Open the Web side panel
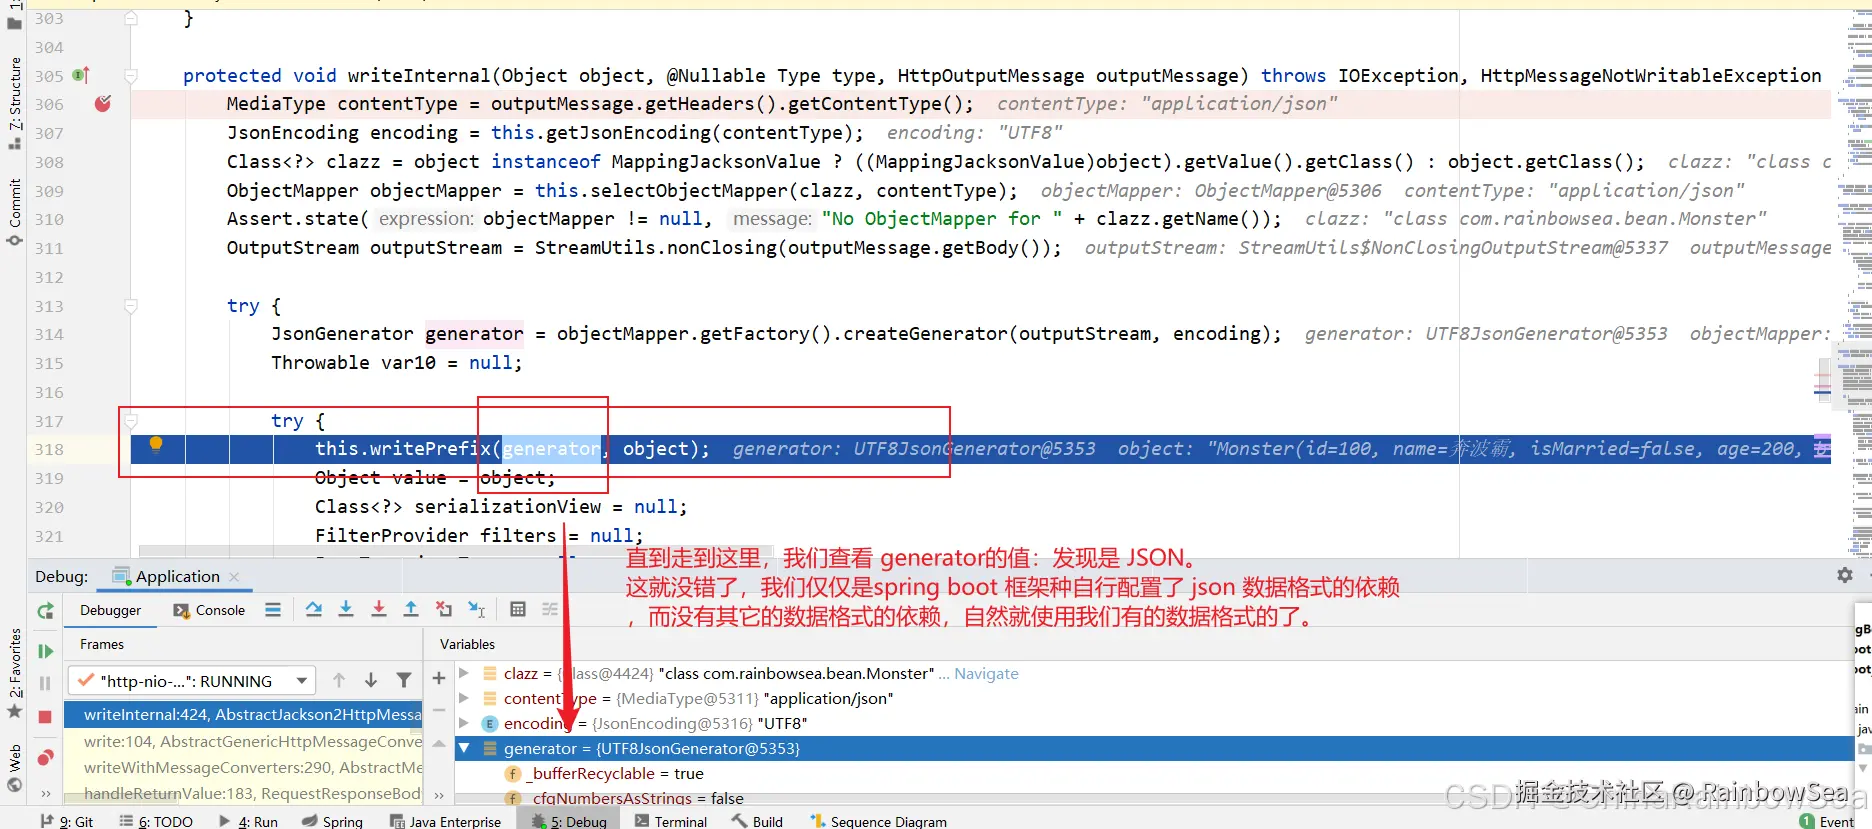Screen dimensions: 1872x829 pyautogui.click(x=14, y=768)
